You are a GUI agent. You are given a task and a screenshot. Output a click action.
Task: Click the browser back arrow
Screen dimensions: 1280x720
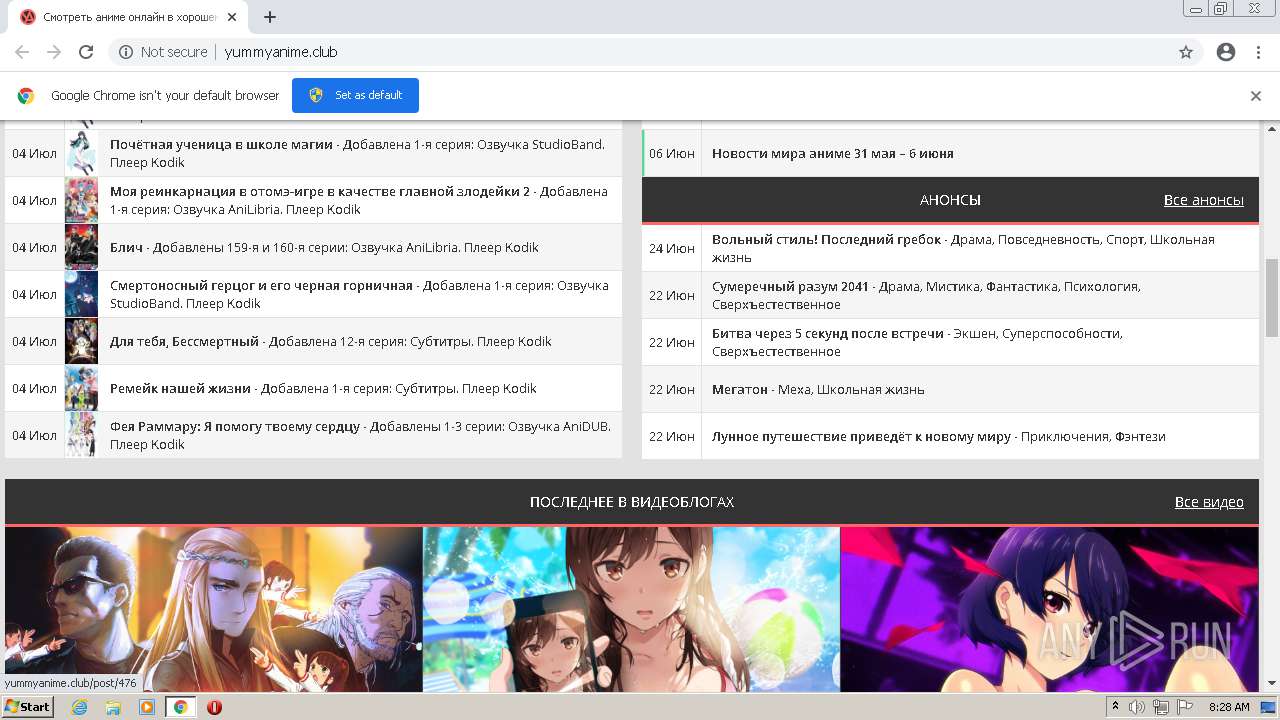22,52
